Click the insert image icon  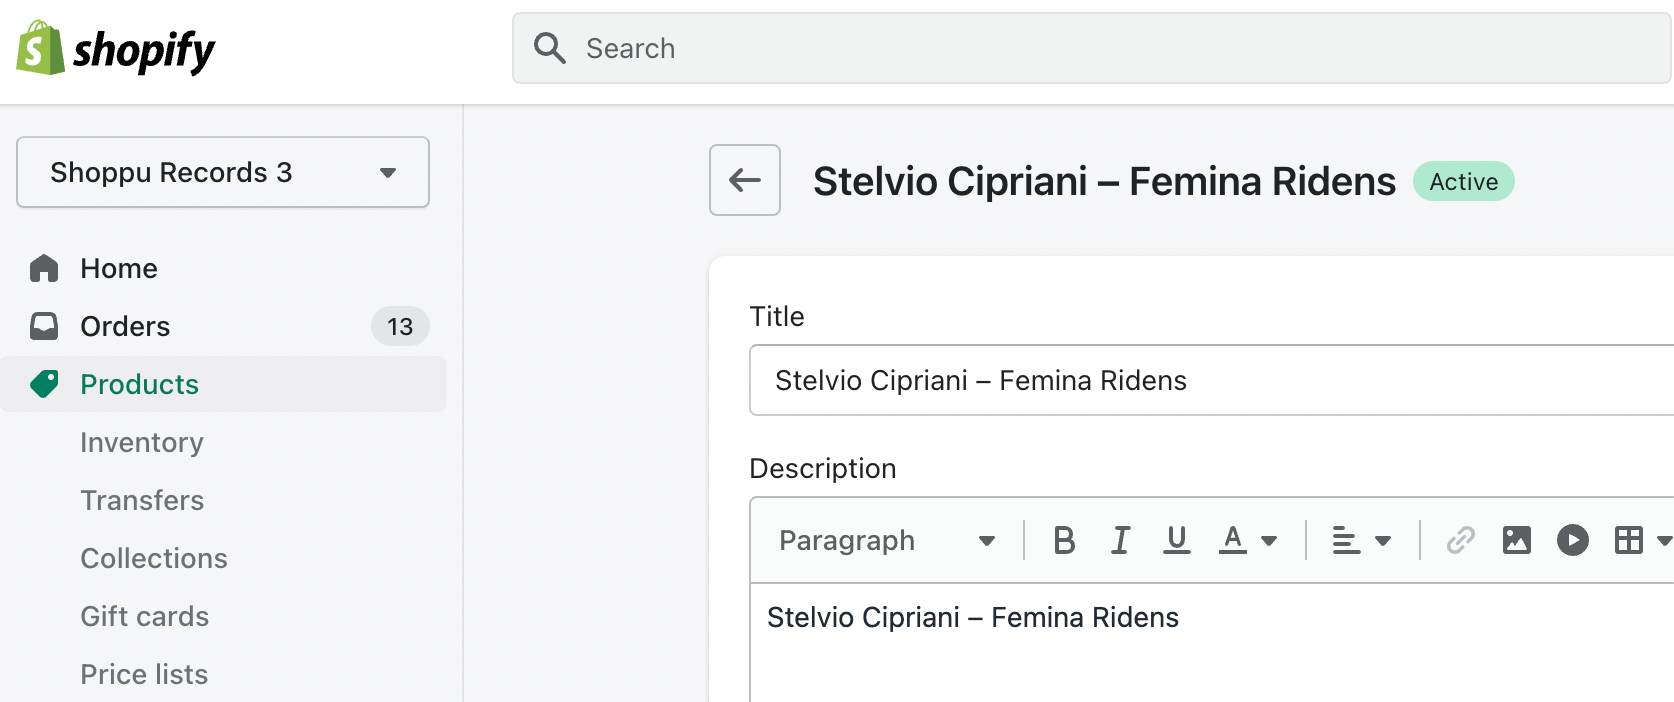click(1516, 540)
